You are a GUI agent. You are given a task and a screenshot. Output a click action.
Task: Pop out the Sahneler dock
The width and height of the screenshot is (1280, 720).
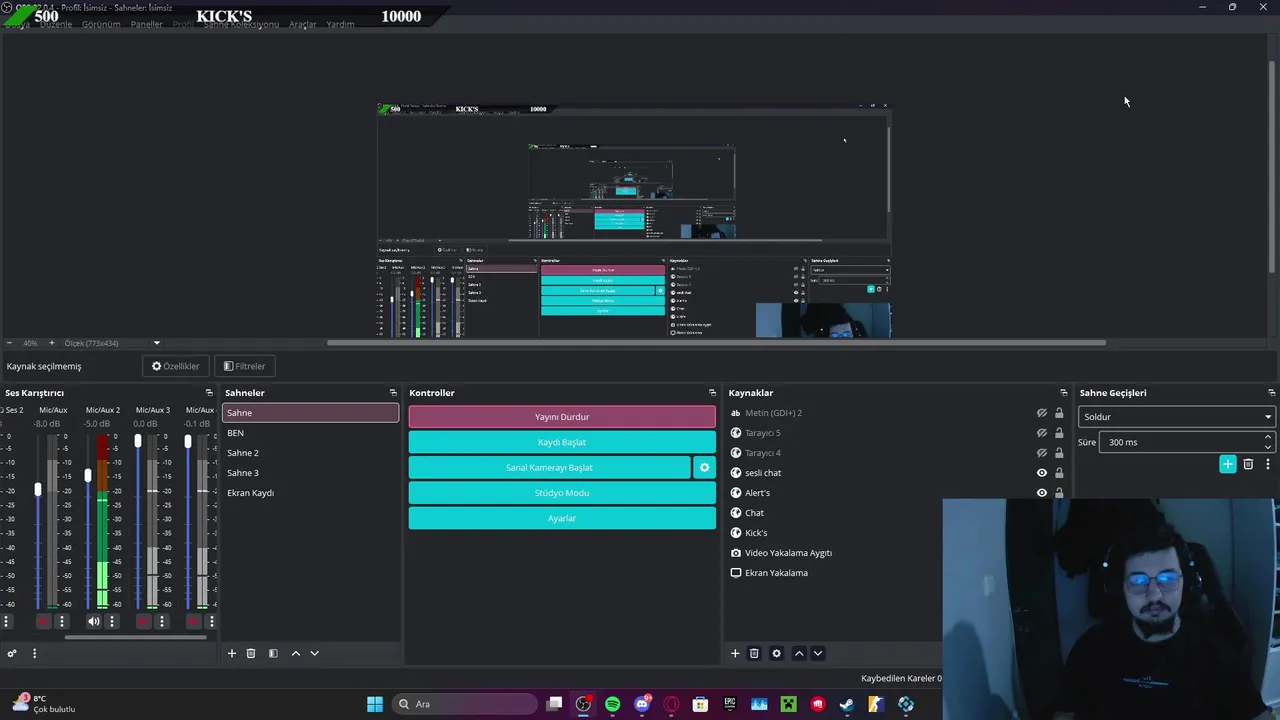(x=393, y=393)
